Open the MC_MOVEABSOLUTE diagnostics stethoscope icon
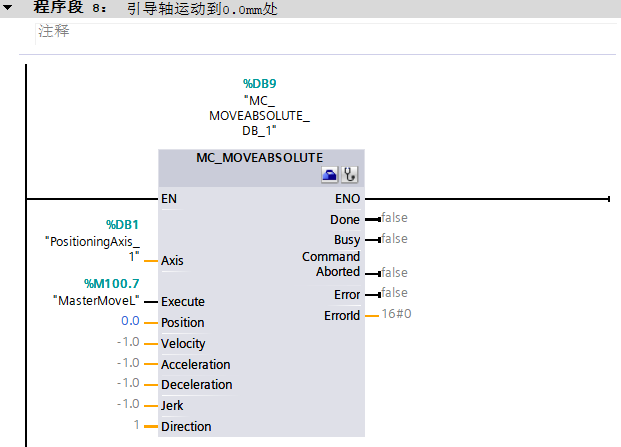This screenshot has width=621, height=447. tap(349, 175)
